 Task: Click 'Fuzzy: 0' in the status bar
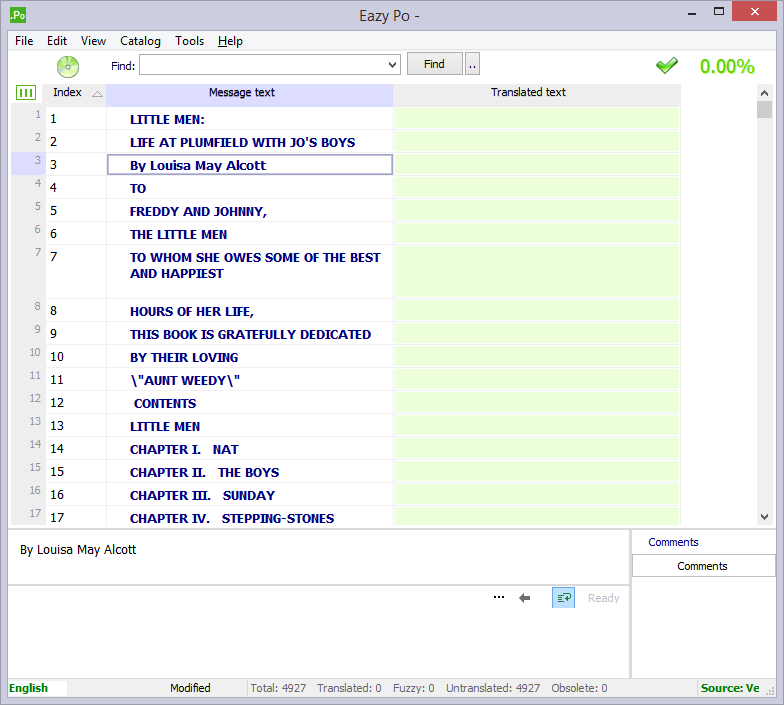pos(414,688)
